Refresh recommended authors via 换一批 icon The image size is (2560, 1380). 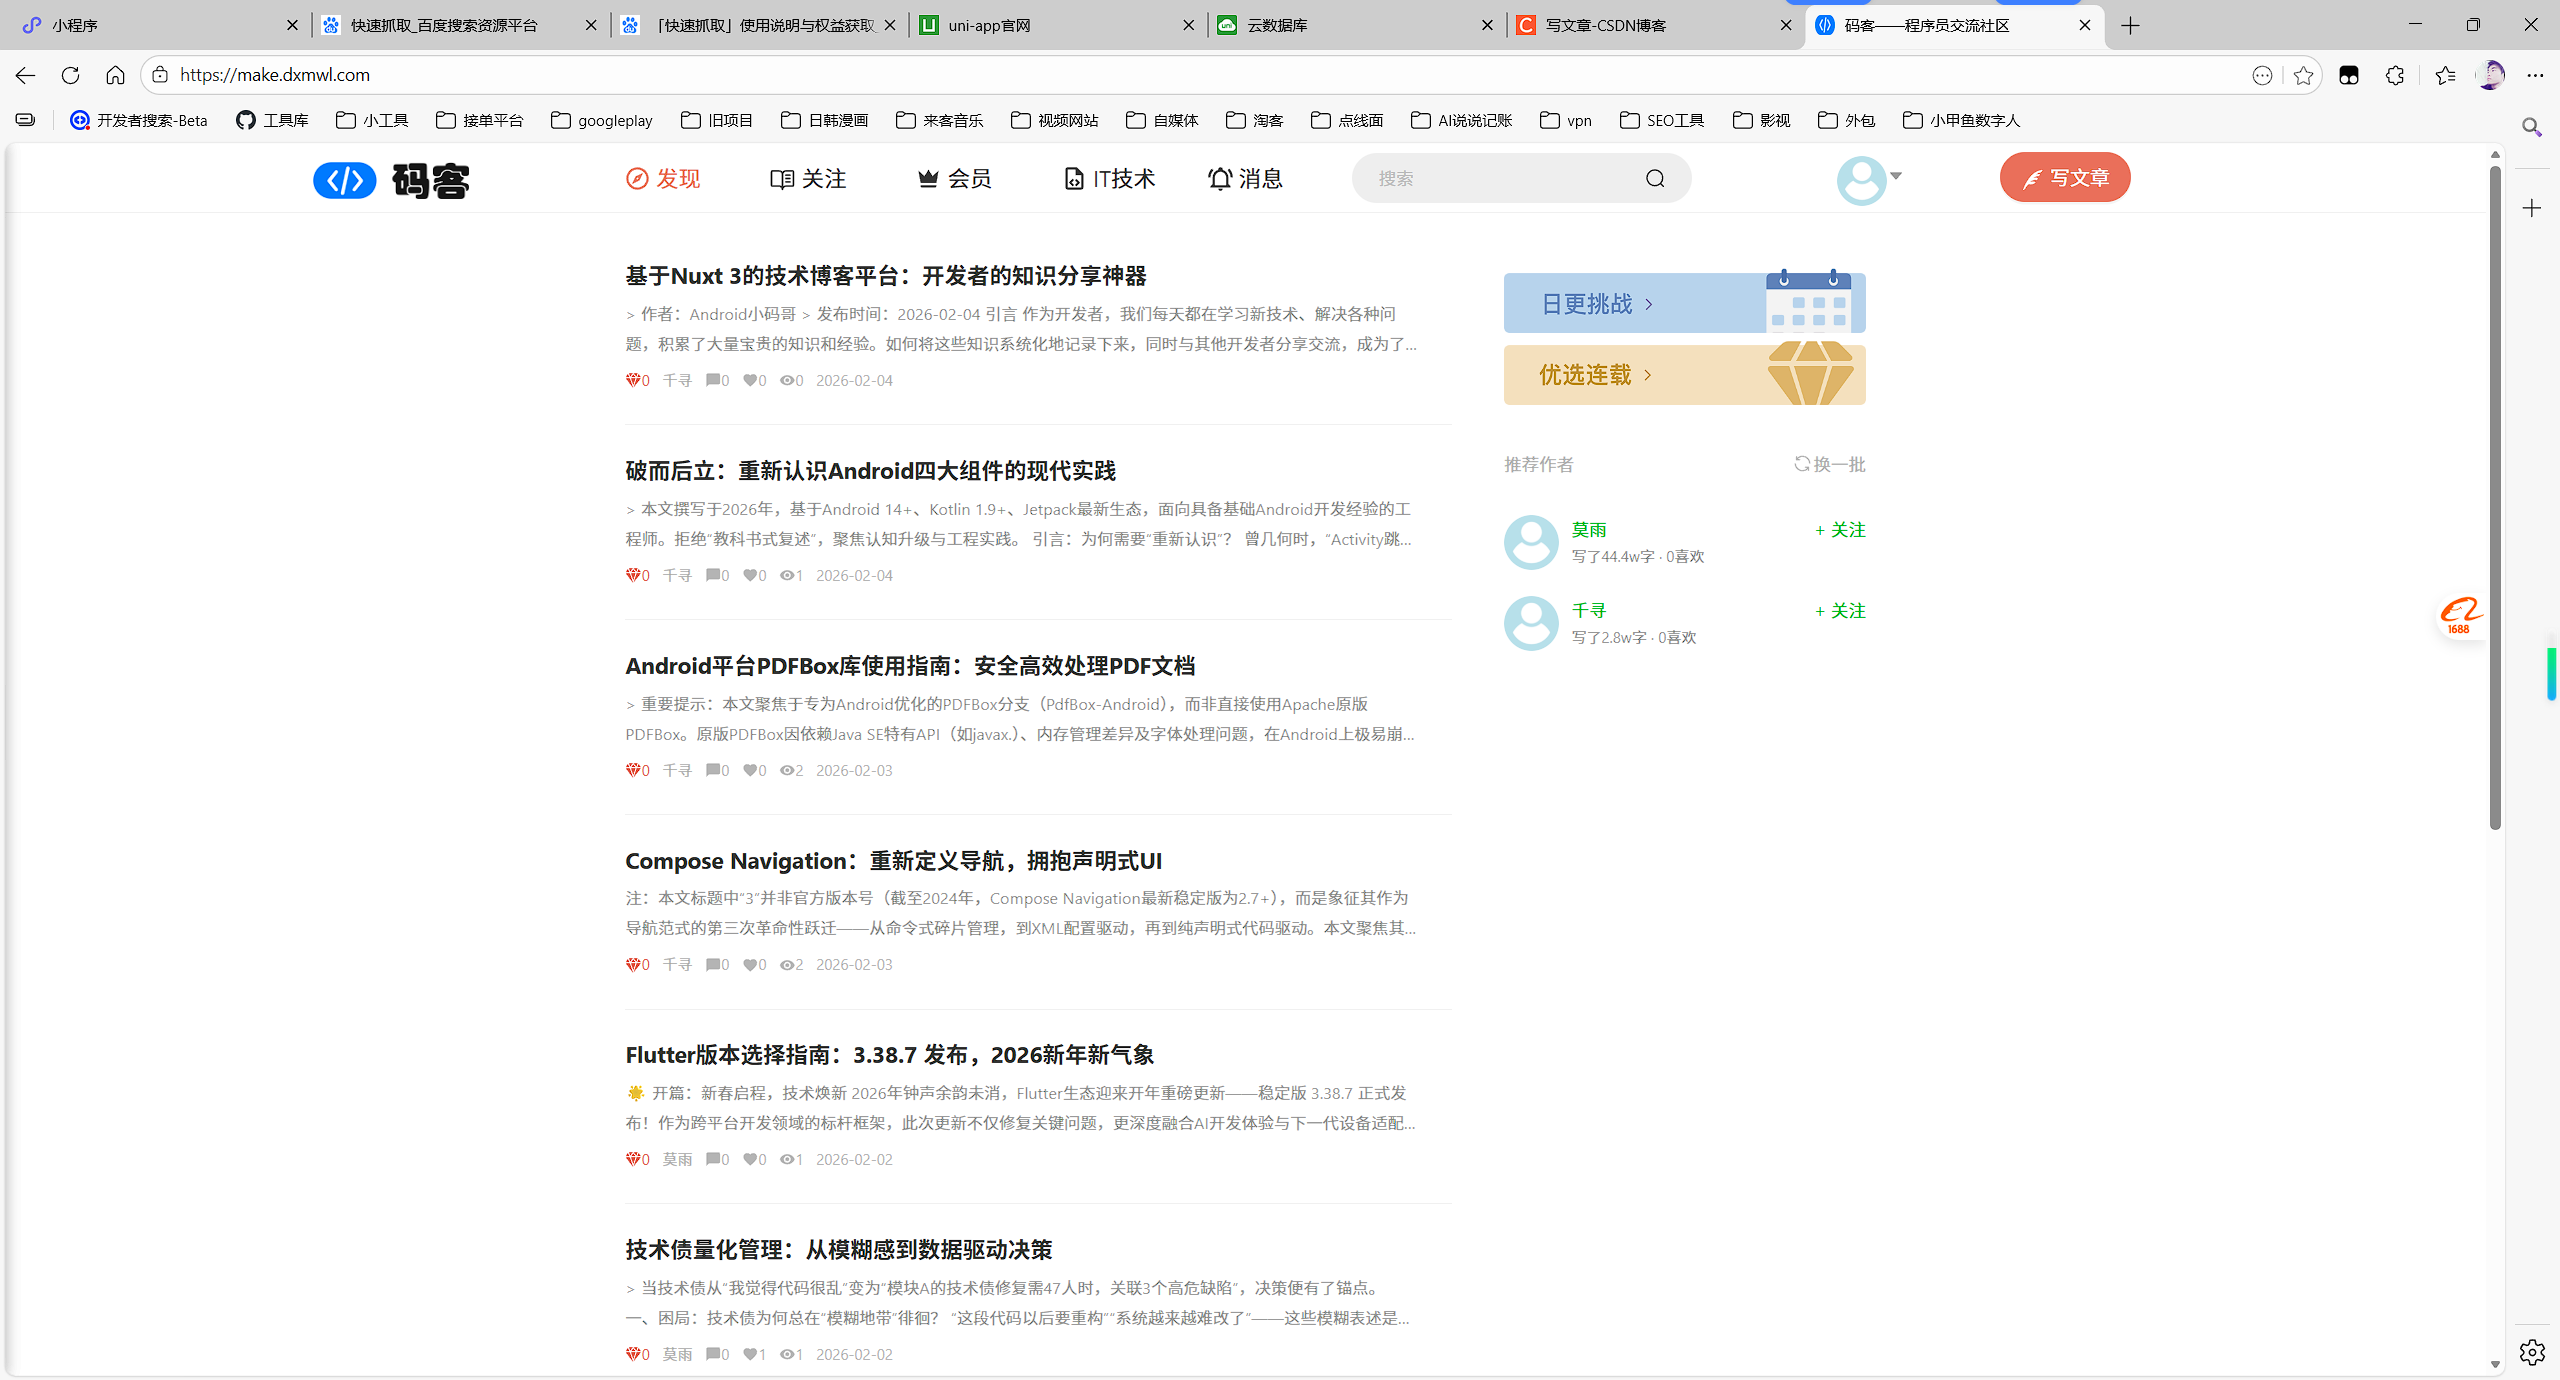click(x=1800, y=463)
